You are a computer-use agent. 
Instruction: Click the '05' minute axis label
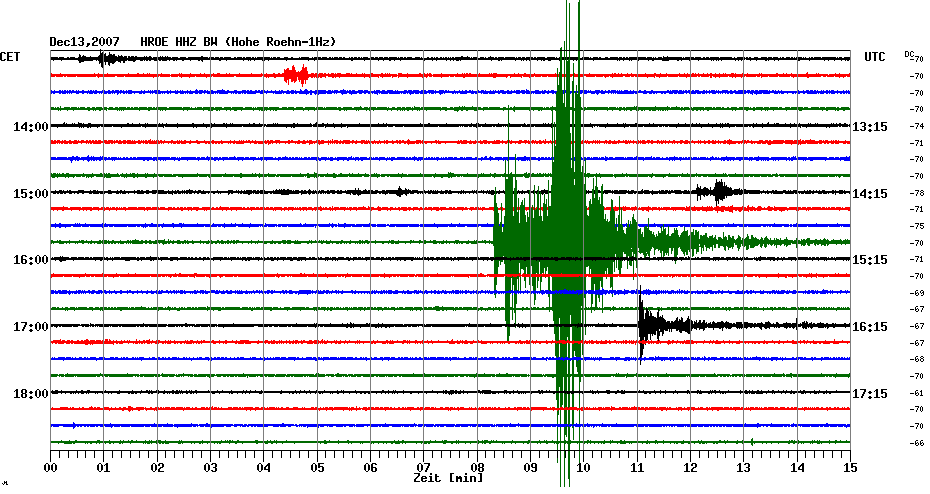[x=317, y=468]
